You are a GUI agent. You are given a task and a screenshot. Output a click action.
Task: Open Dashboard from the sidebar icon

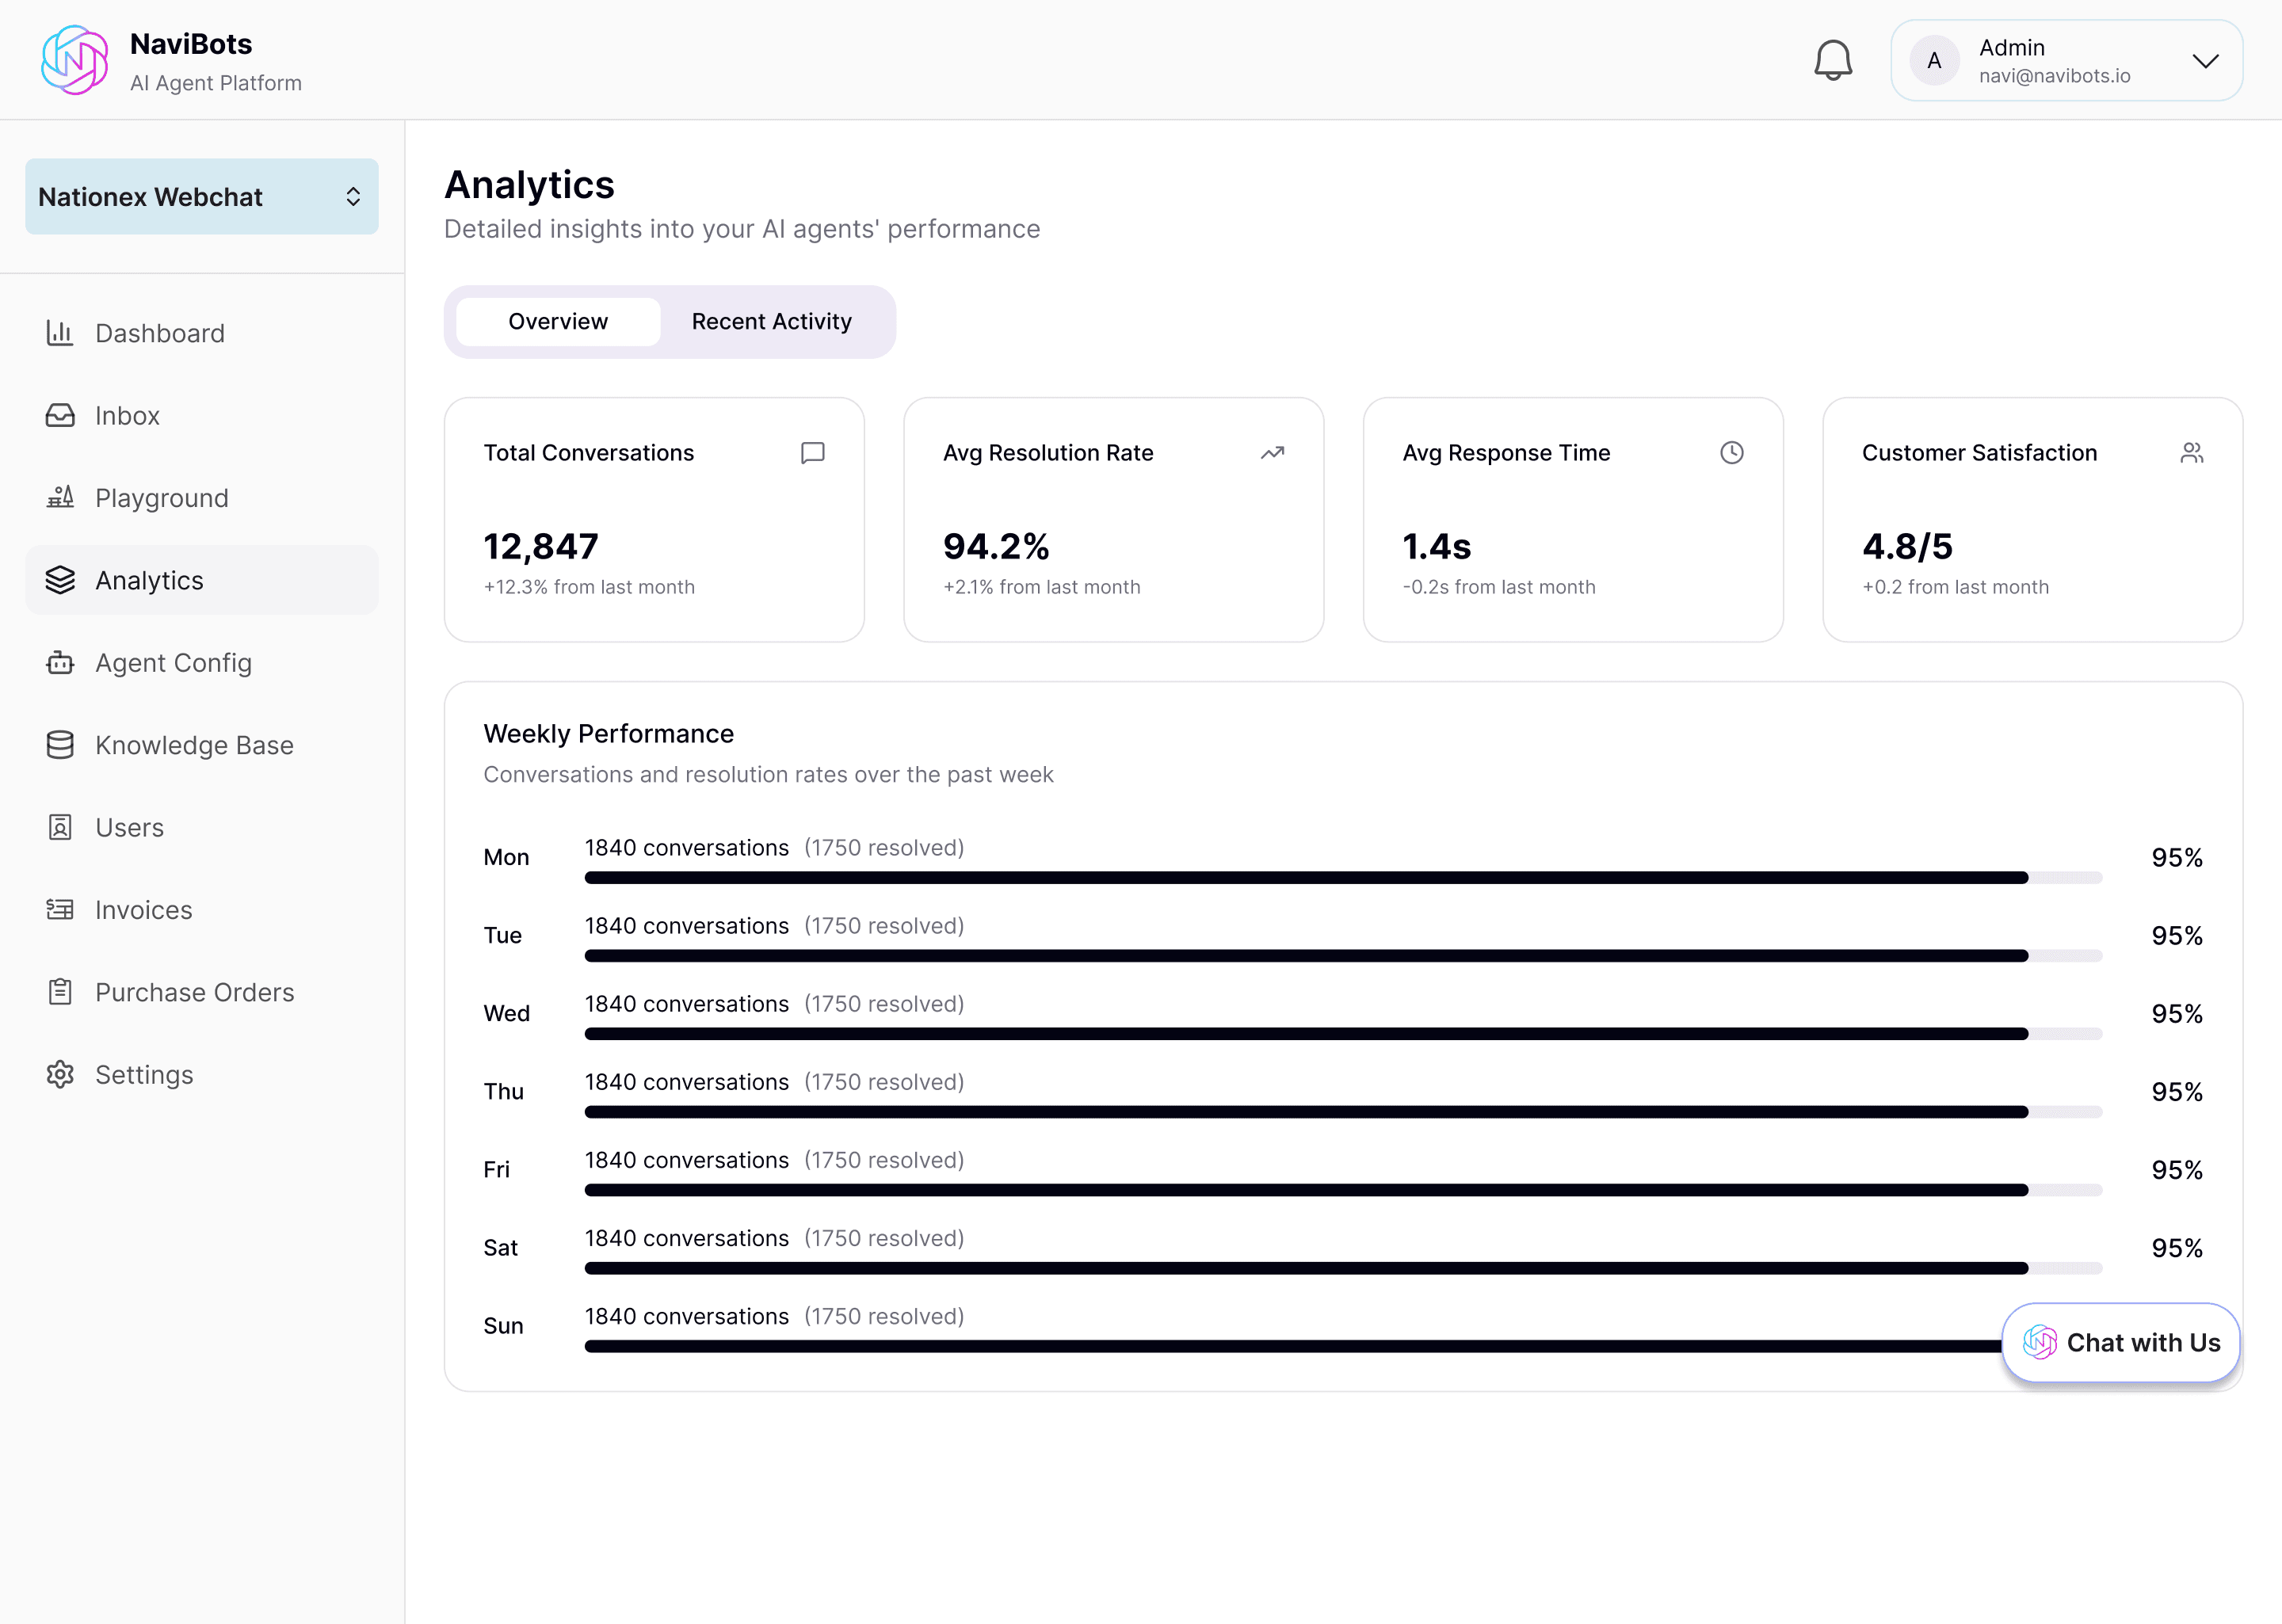coord(60,333)
